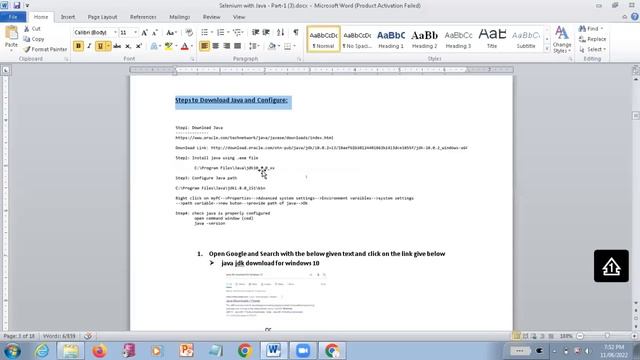Switch to the View tab
Screen dimensions: 640x360
pos(239,17)
